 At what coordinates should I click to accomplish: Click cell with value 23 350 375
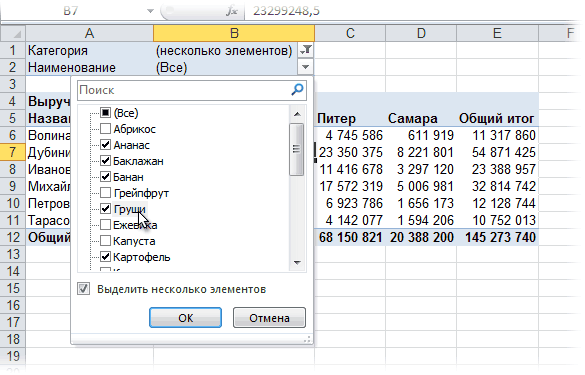tap(350, 152)
